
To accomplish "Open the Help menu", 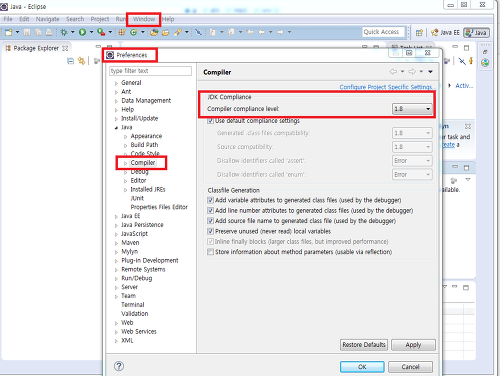I will click(x=168, y=19).
